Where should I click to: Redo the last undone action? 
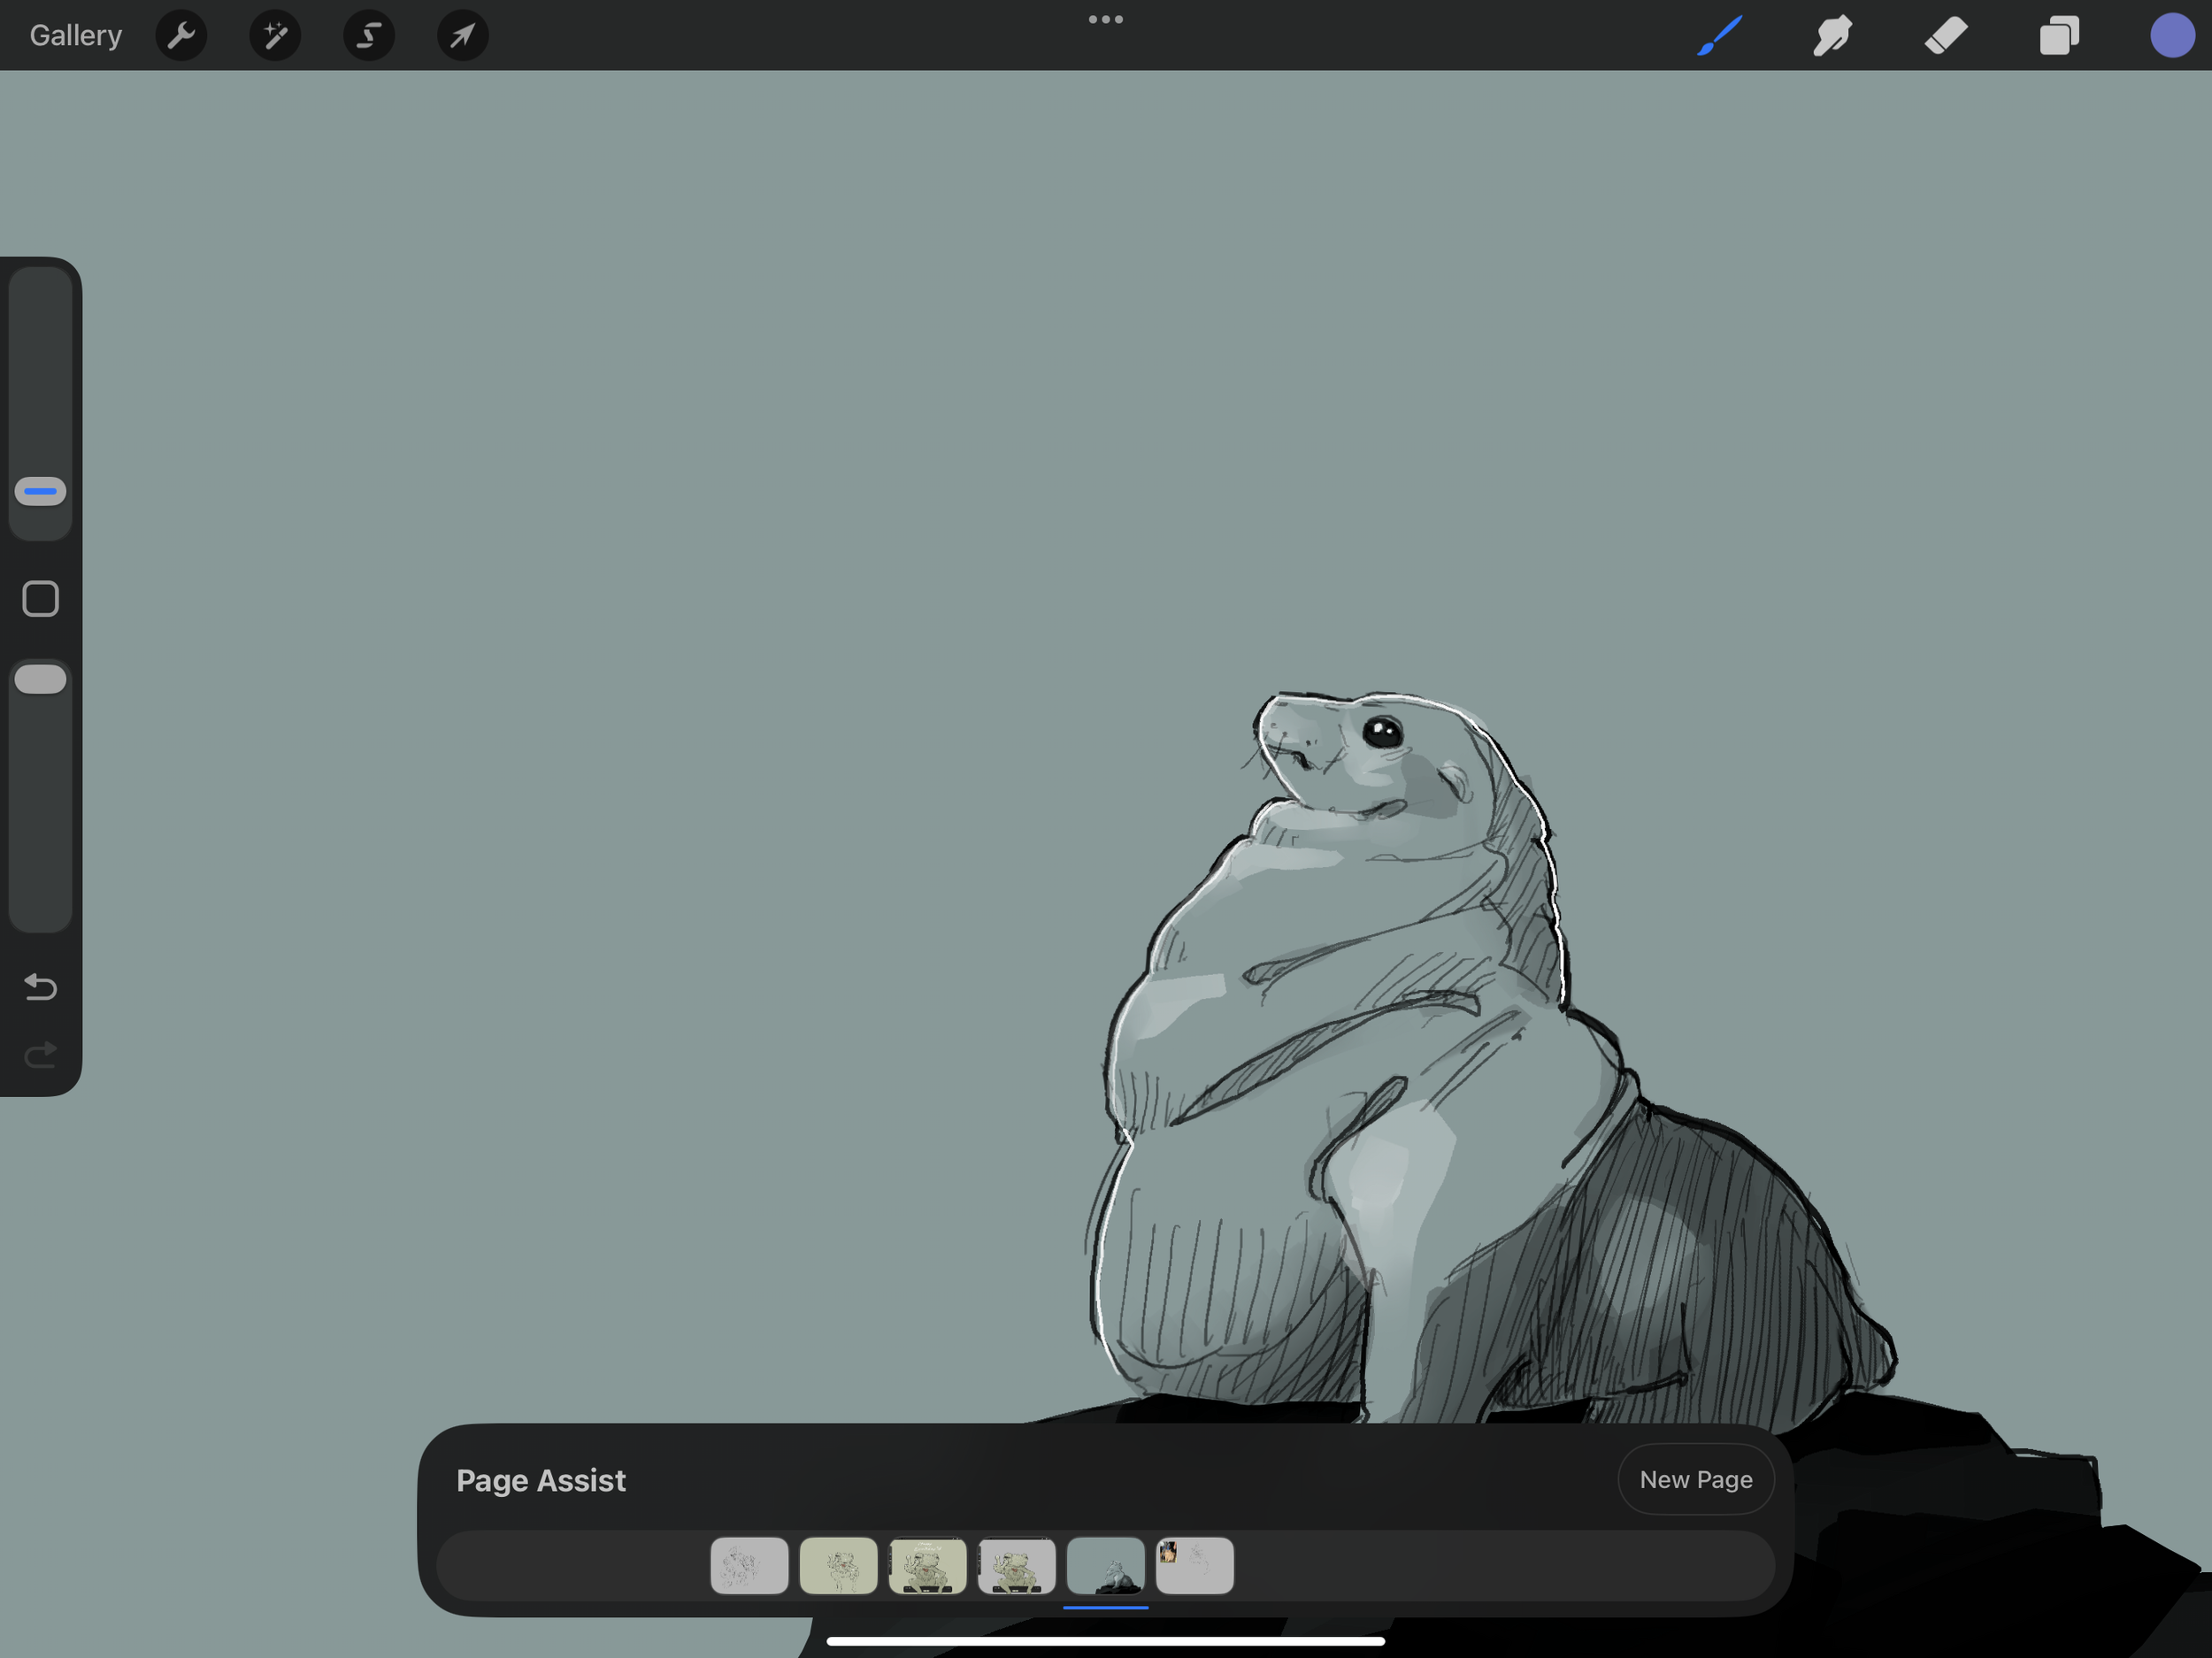point(41,1055)
